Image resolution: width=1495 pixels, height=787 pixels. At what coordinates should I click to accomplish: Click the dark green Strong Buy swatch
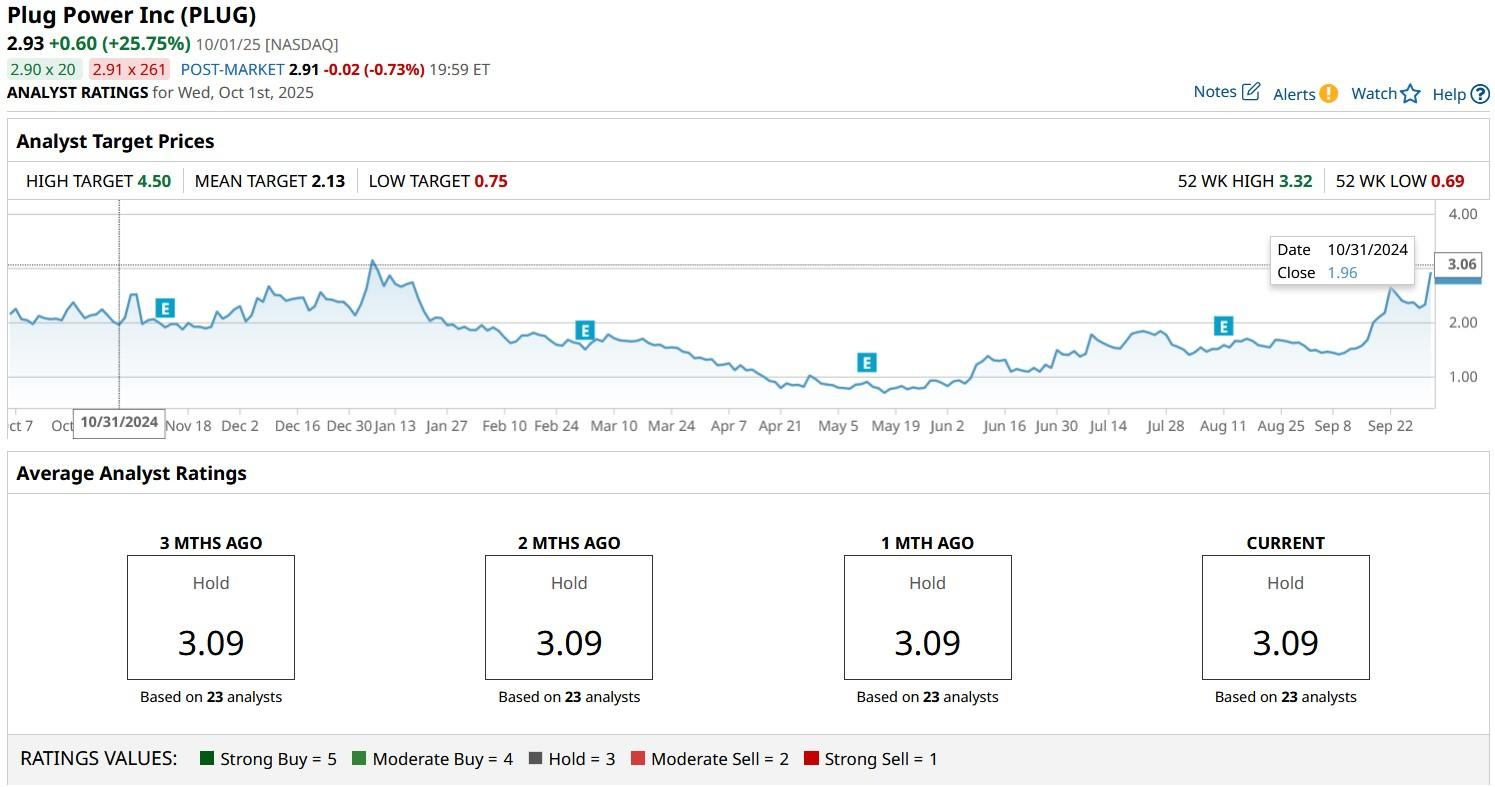click(207, 759)
